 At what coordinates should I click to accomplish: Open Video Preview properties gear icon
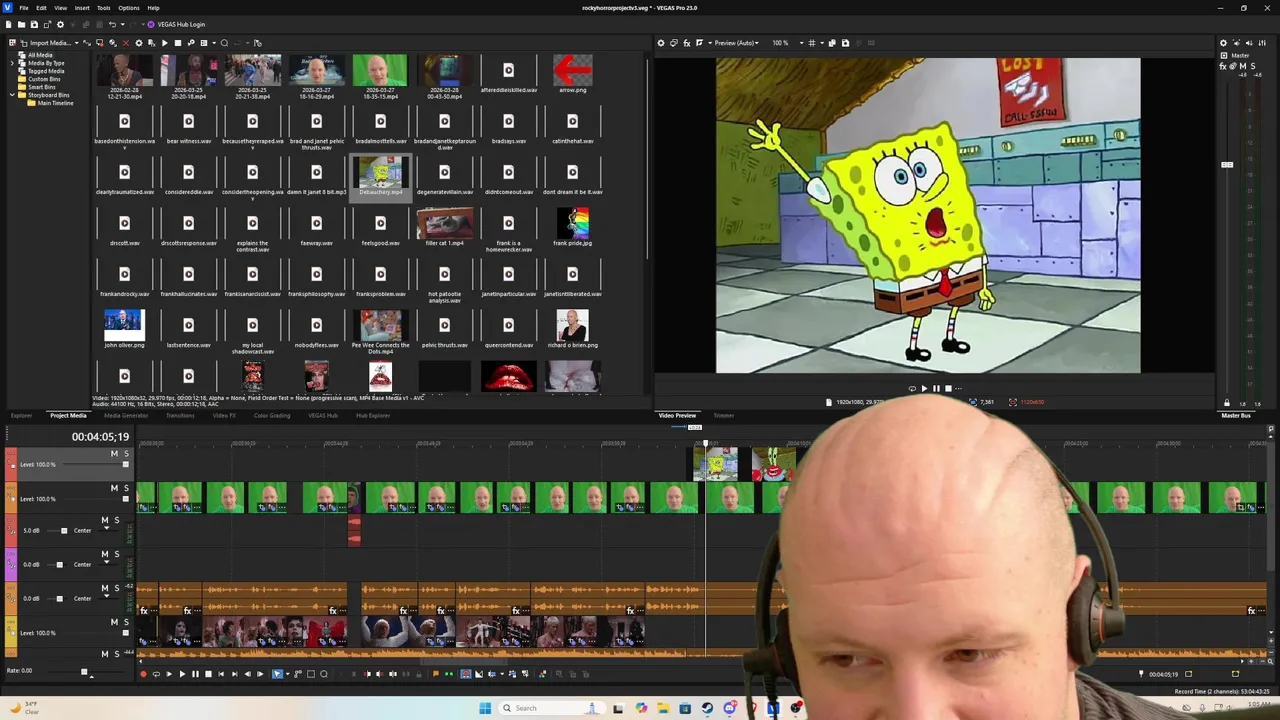tap(661, 43)
